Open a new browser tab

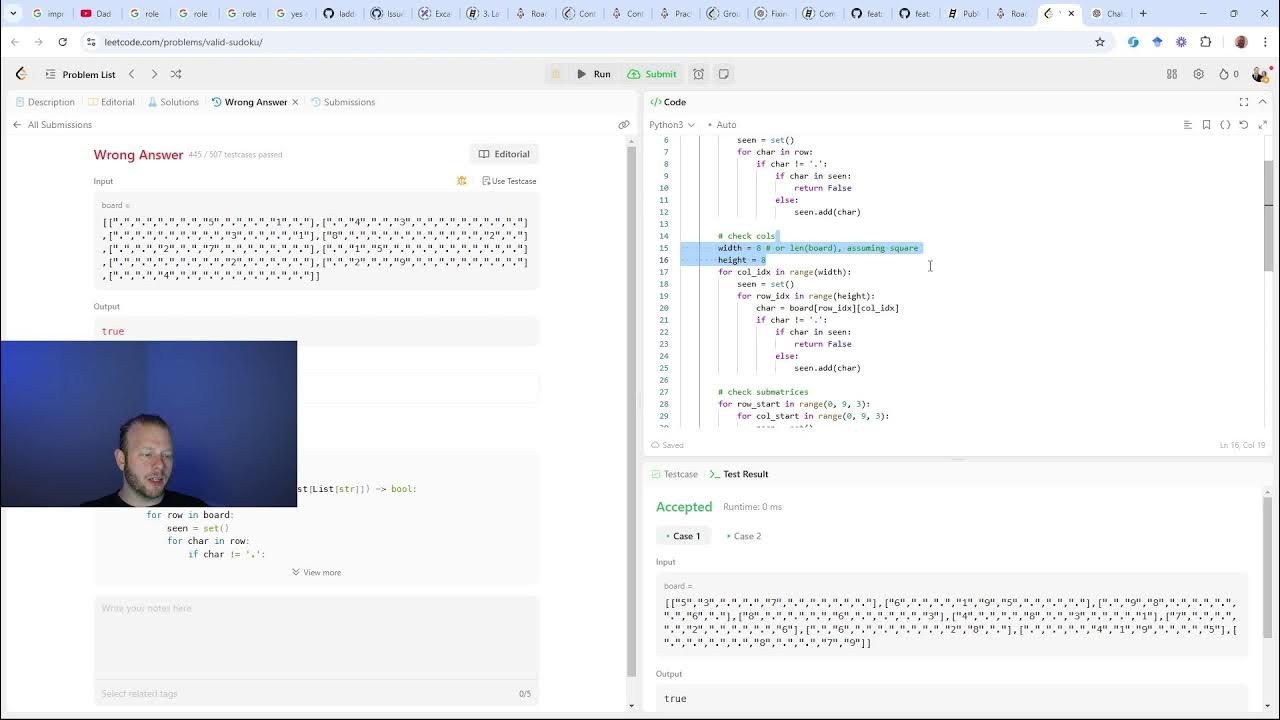pyautogui.click(x=1143, y=14)
